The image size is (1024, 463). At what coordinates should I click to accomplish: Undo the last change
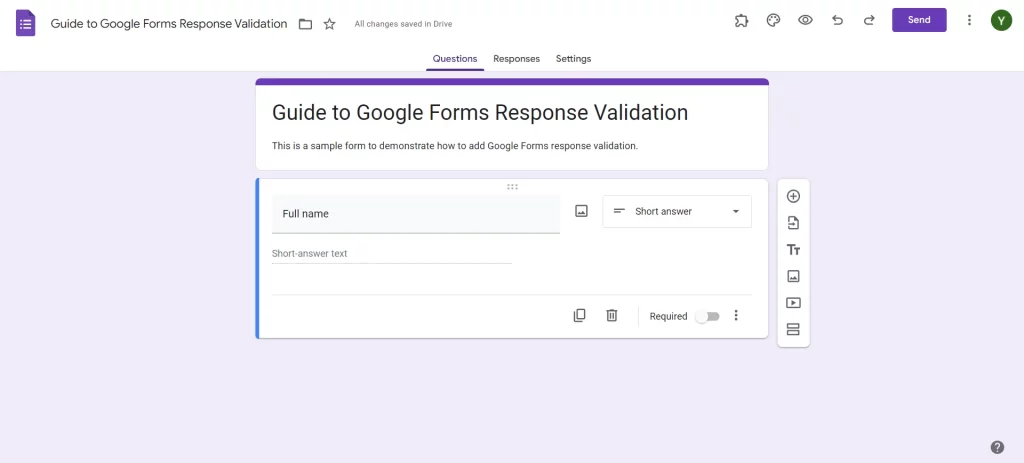pos(837,20)
